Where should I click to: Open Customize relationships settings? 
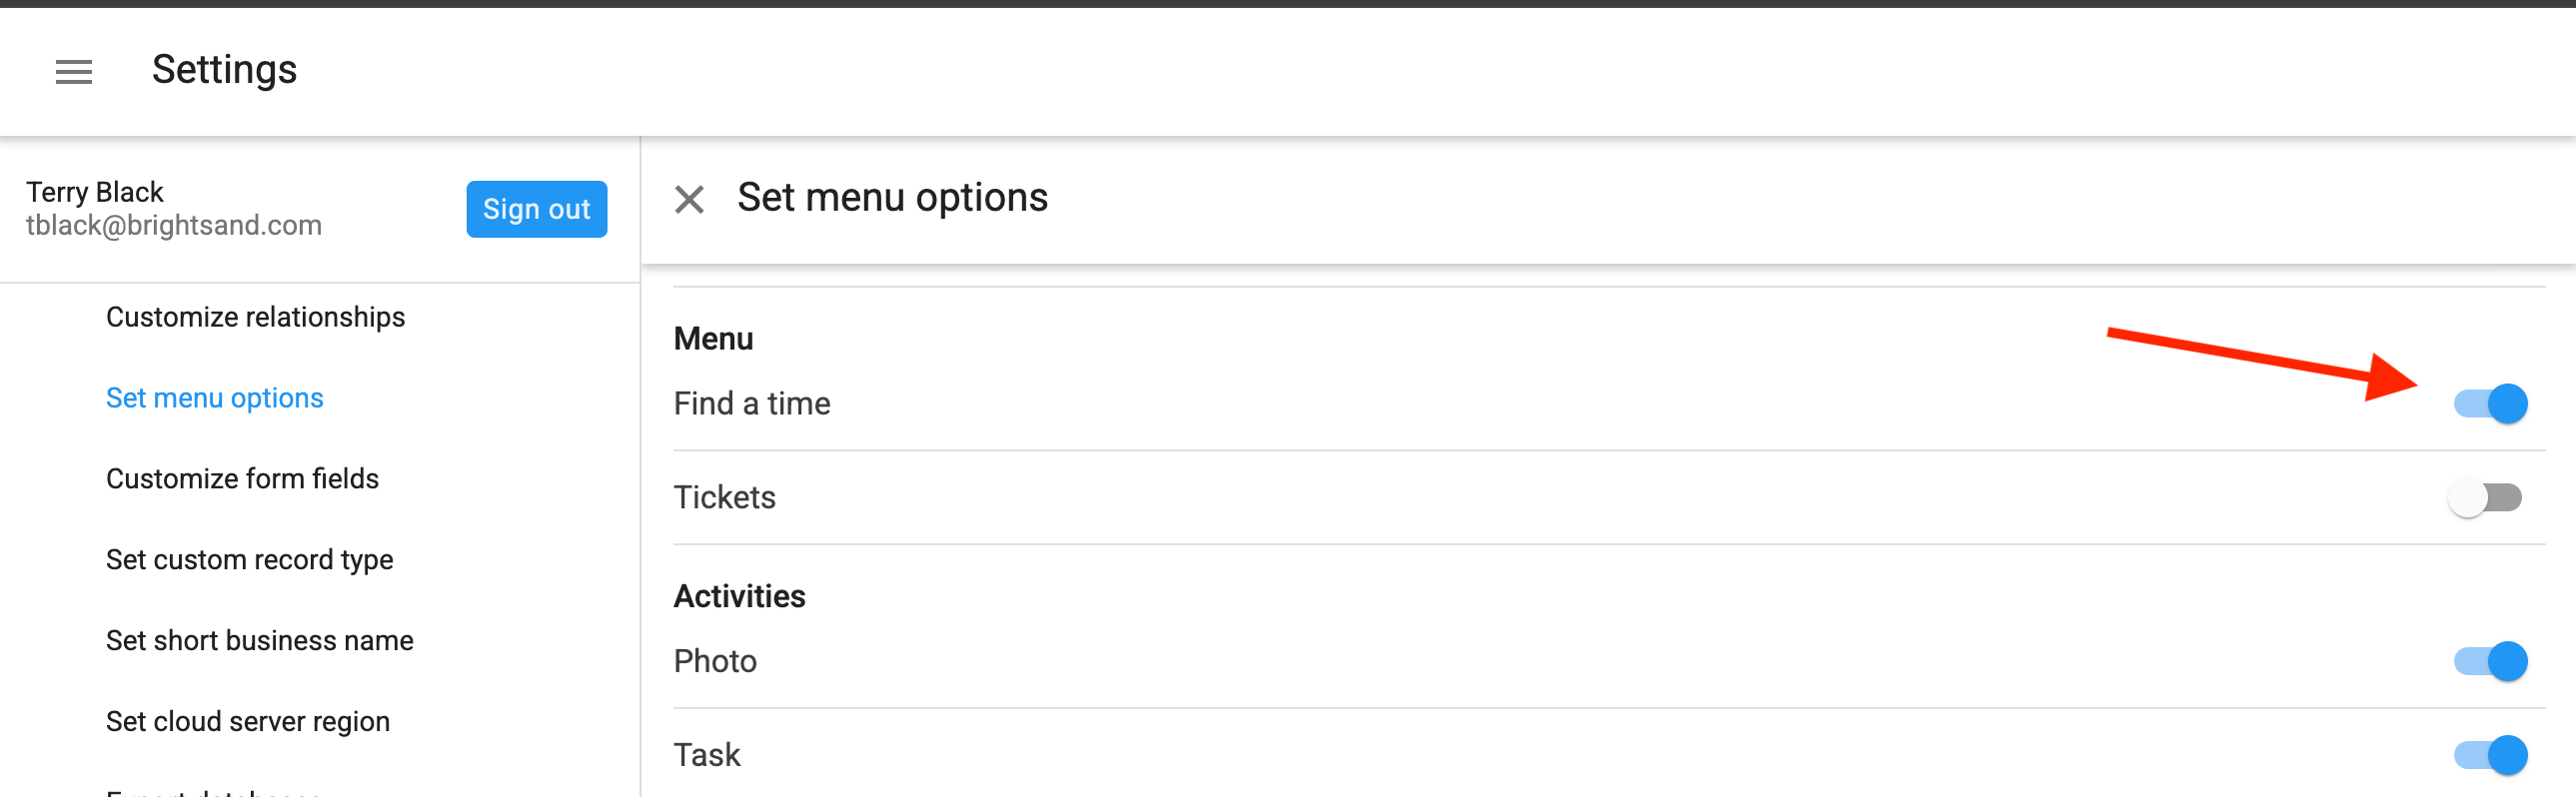click(255, 317)
